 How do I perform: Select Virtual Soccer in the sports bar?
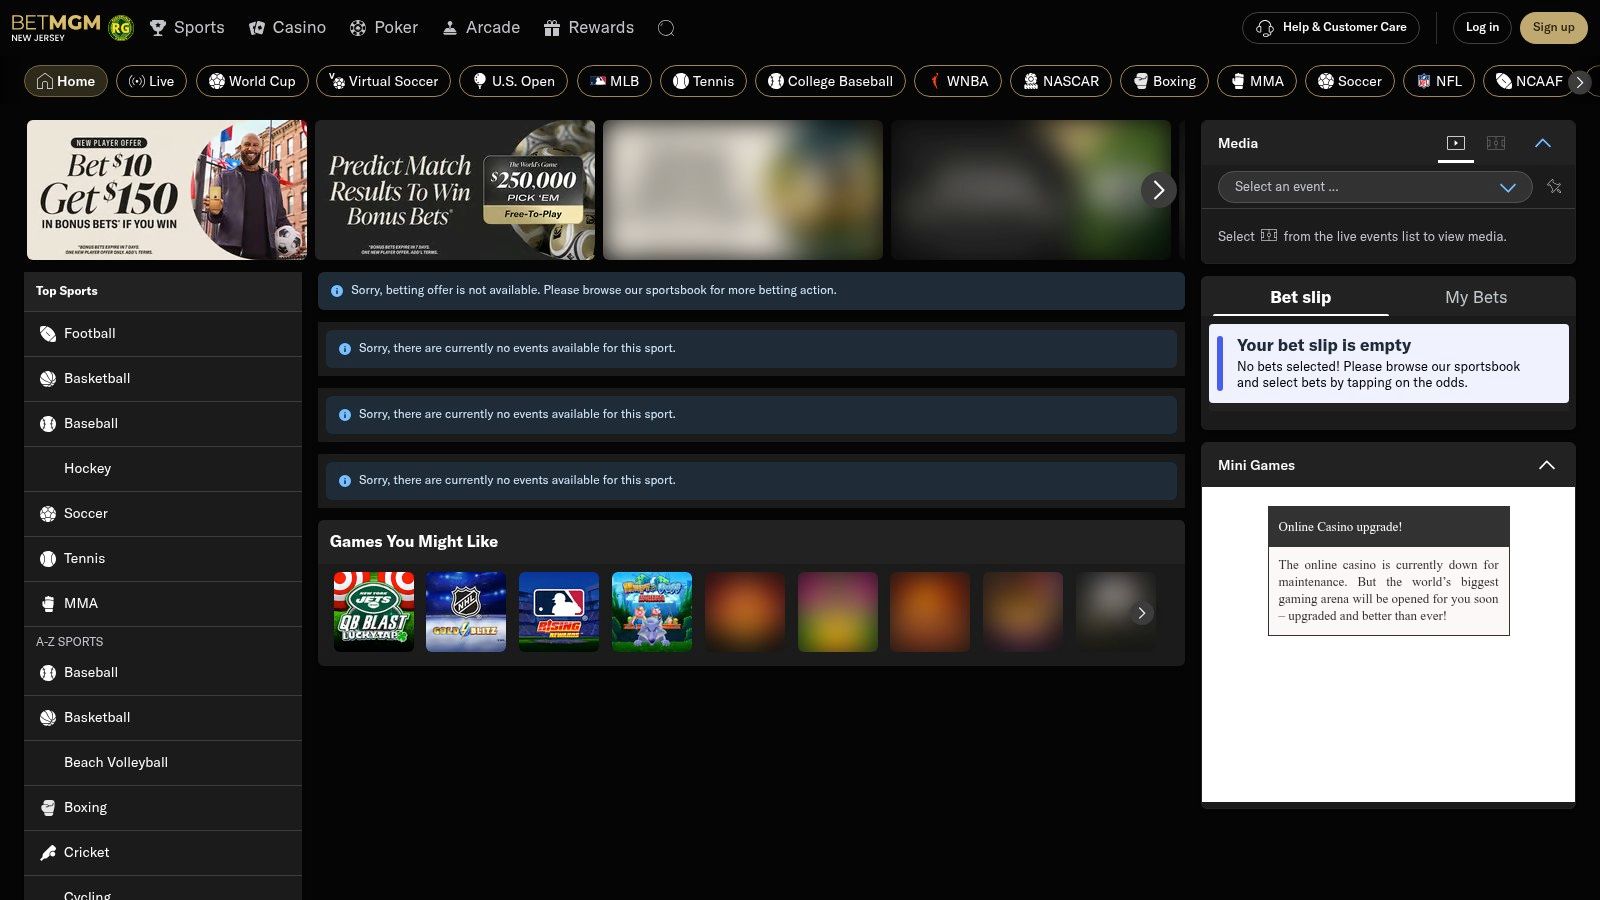click(383, 81)
